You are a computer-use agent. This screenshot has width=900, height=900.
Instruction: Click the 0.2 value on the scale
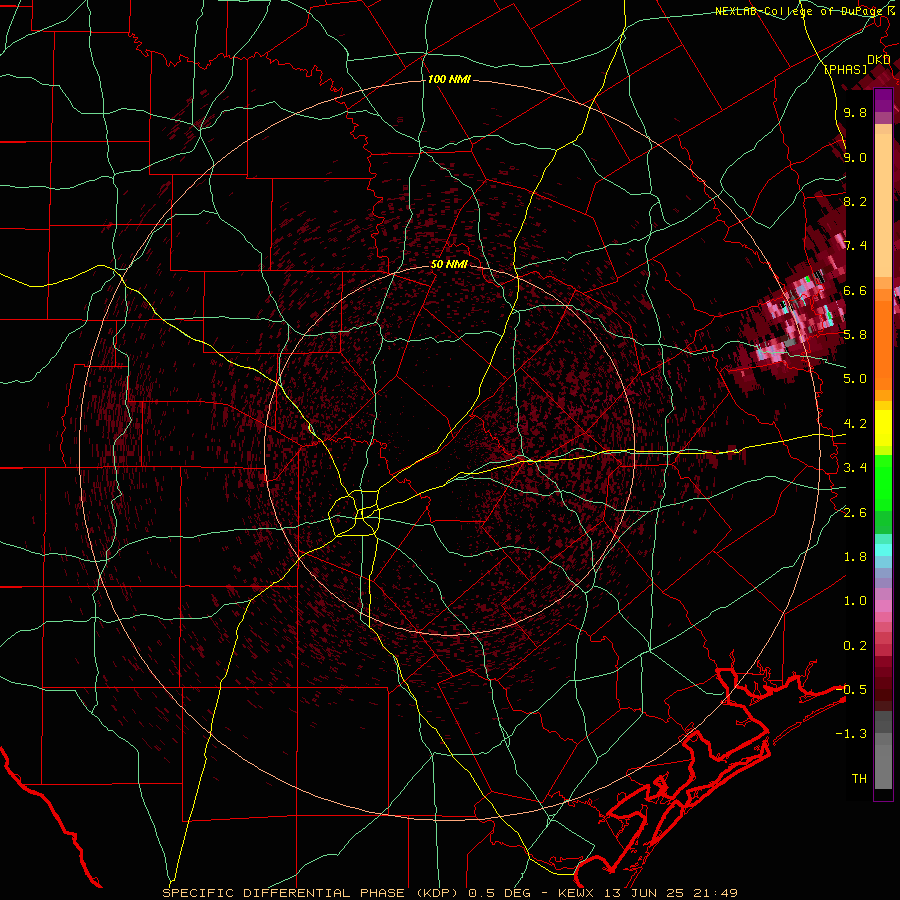[x=855, y=646]
